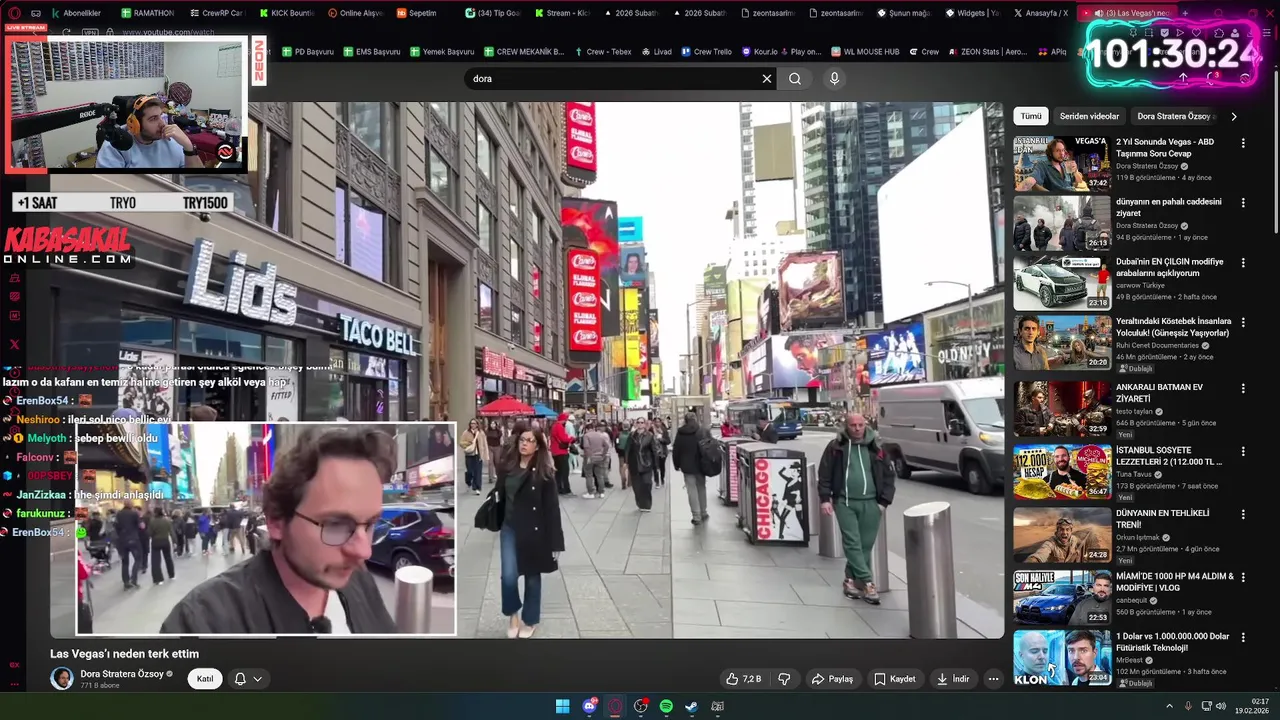Open the Paylaş share dialog
Image resolution: width=1280 pixels, height=720 pixels.
click(x=832, y=679)
